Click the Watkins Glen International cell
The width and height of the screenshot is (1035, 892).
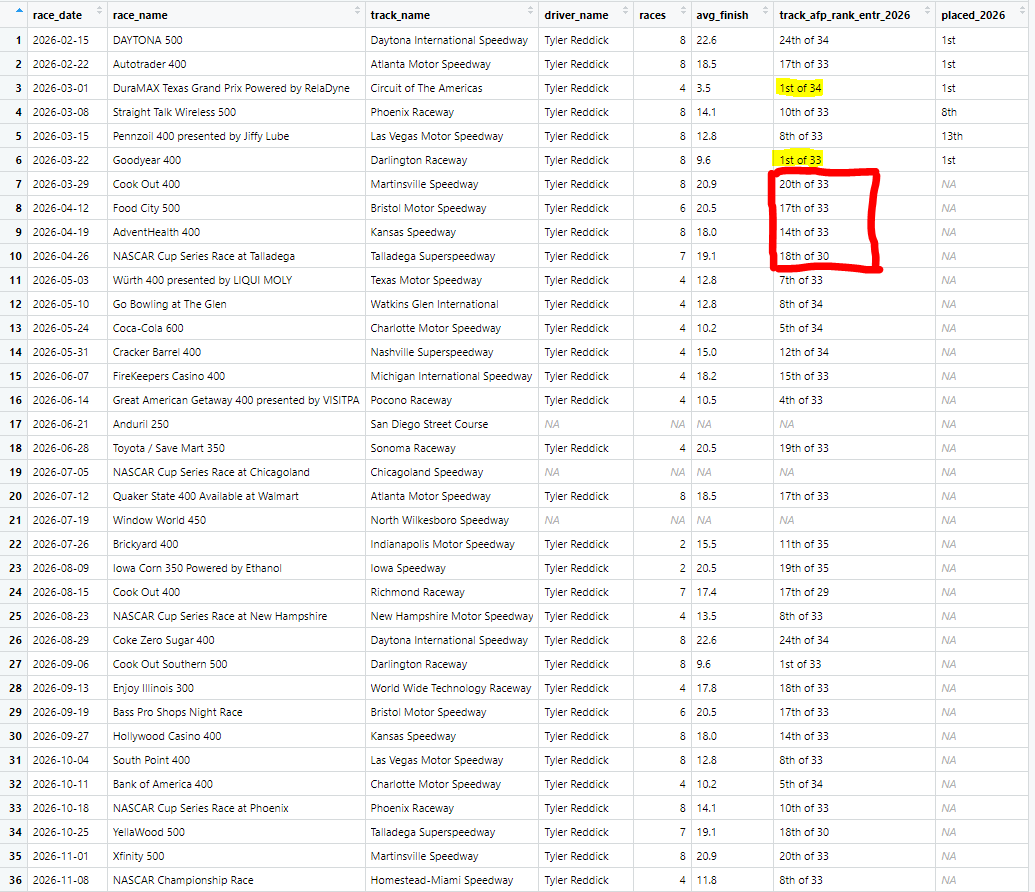[451, 304]
